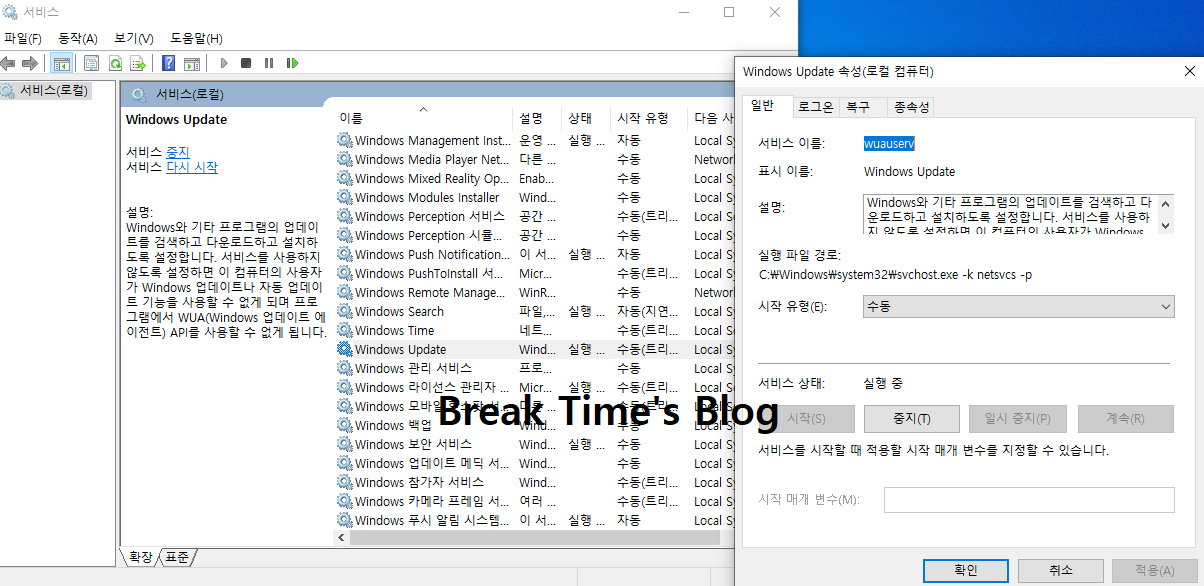Screen dimensions: 1204x586
Task: Click the horizontal scrollbar of the services list
Action: 534,538
